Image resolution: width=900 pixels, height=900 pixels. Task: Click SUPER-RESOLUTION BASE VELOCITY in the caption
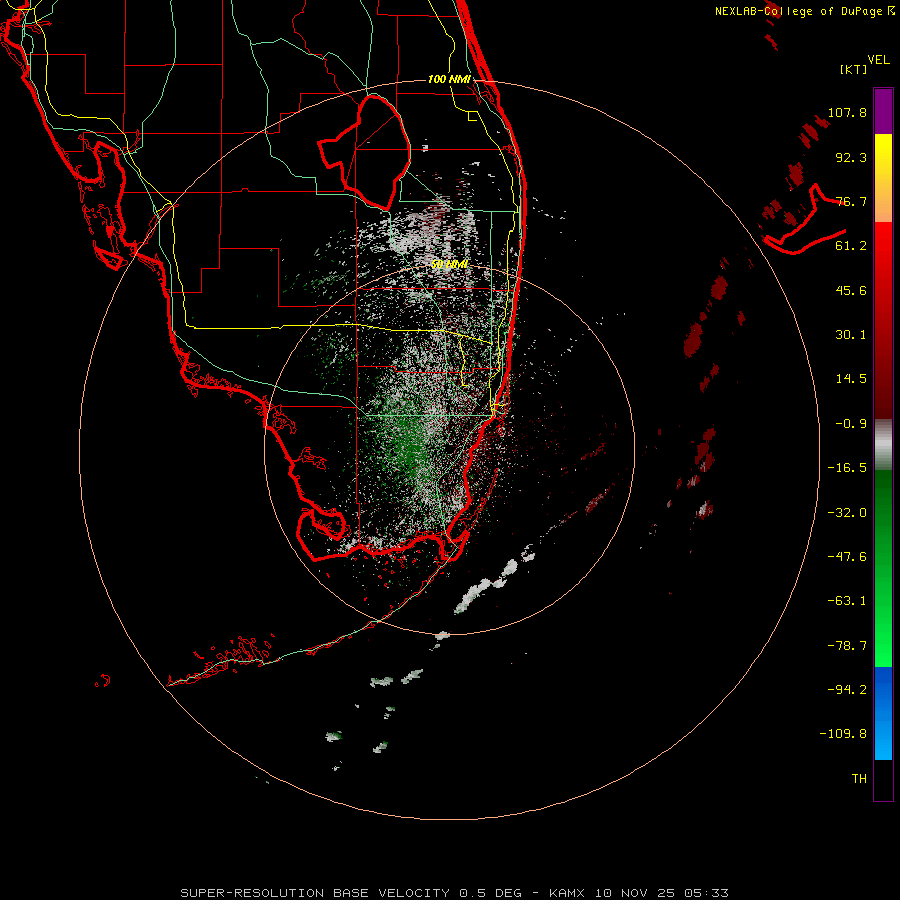click(x=315, y=893)
